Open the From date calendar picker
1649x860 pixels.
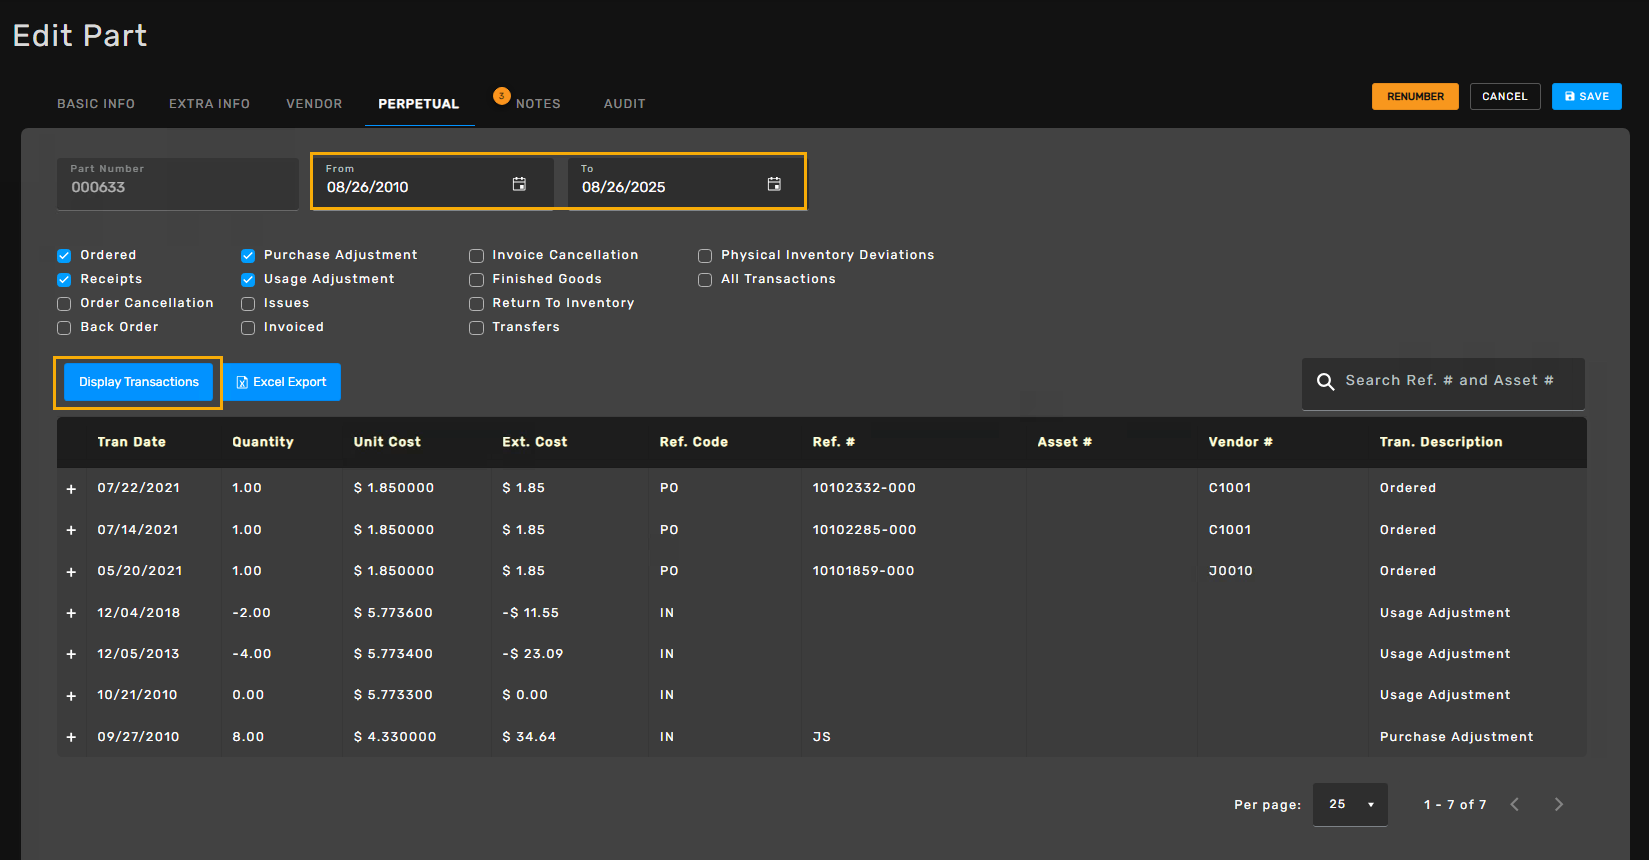coord(519,184)
